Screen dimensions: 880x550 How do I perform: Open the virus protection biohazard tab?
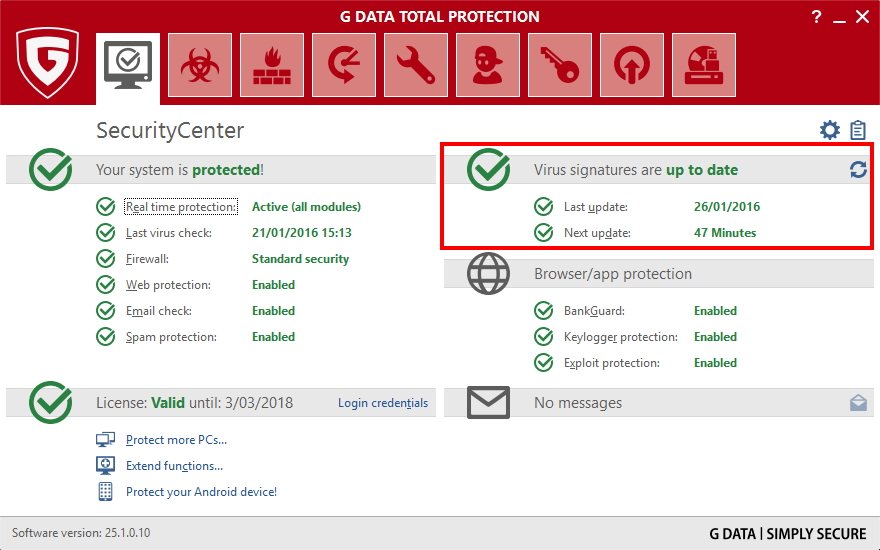(x=200, y=65)
